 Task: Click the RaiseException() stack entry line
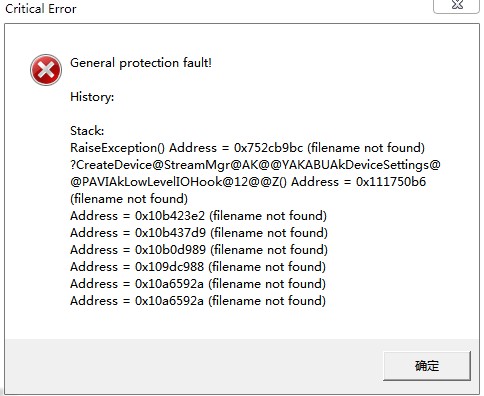[x=247, y=148]
